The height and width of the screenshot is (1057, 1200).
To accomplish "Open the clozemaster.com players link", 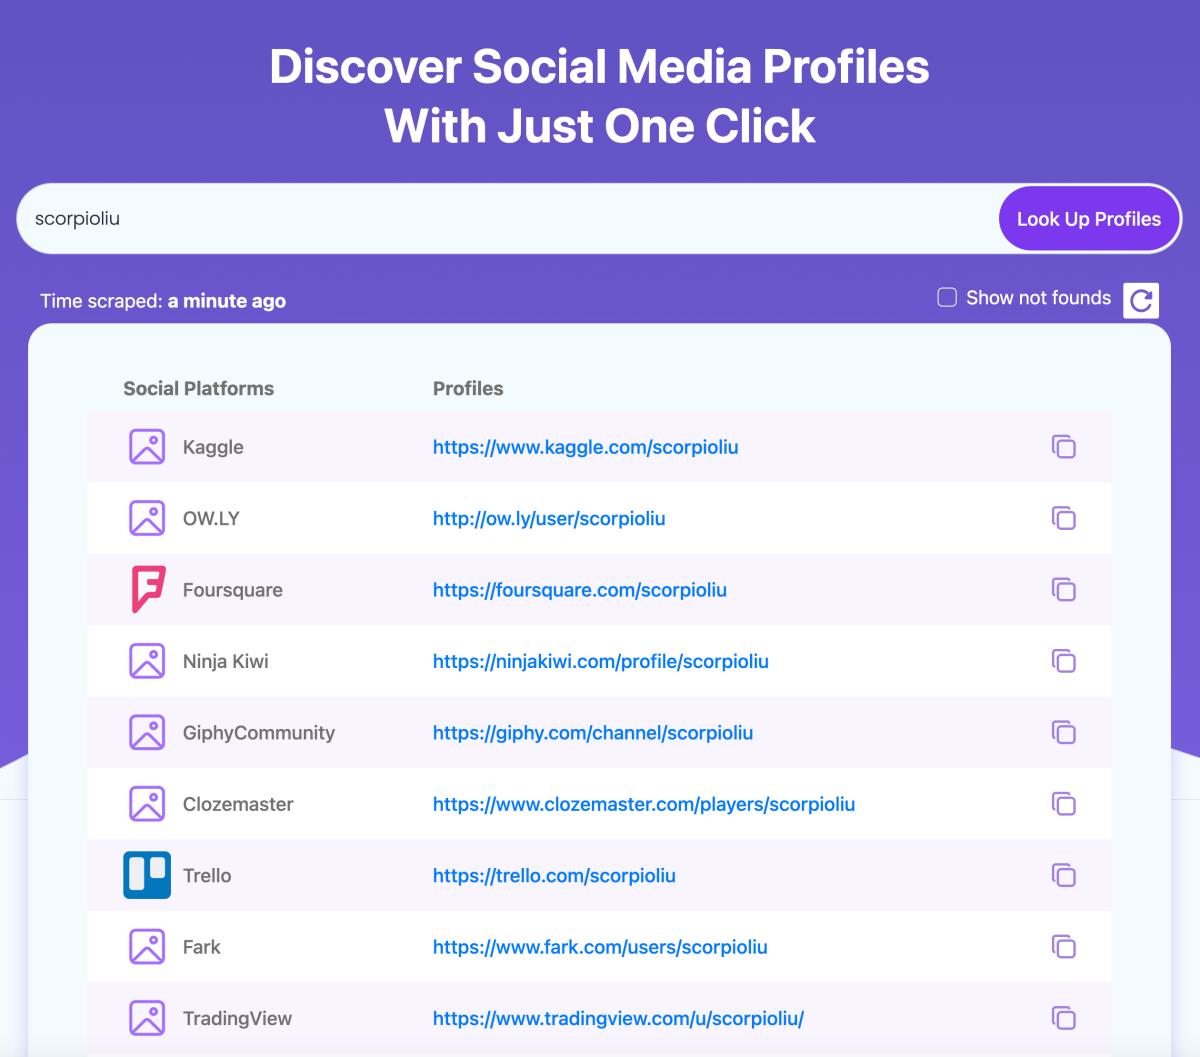I will (x=643, y=804).
